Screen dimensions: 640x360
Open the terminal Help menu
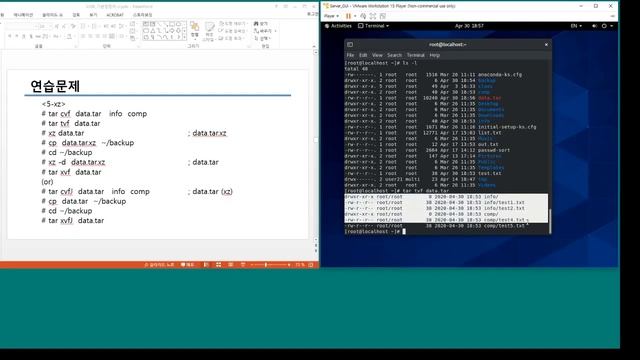[434, 55]
